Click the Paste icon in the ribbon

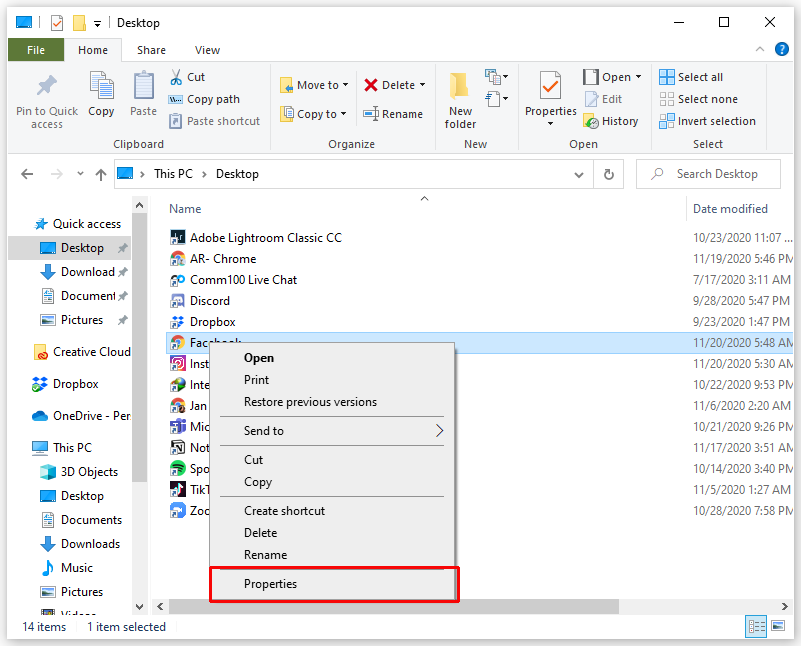143,97
